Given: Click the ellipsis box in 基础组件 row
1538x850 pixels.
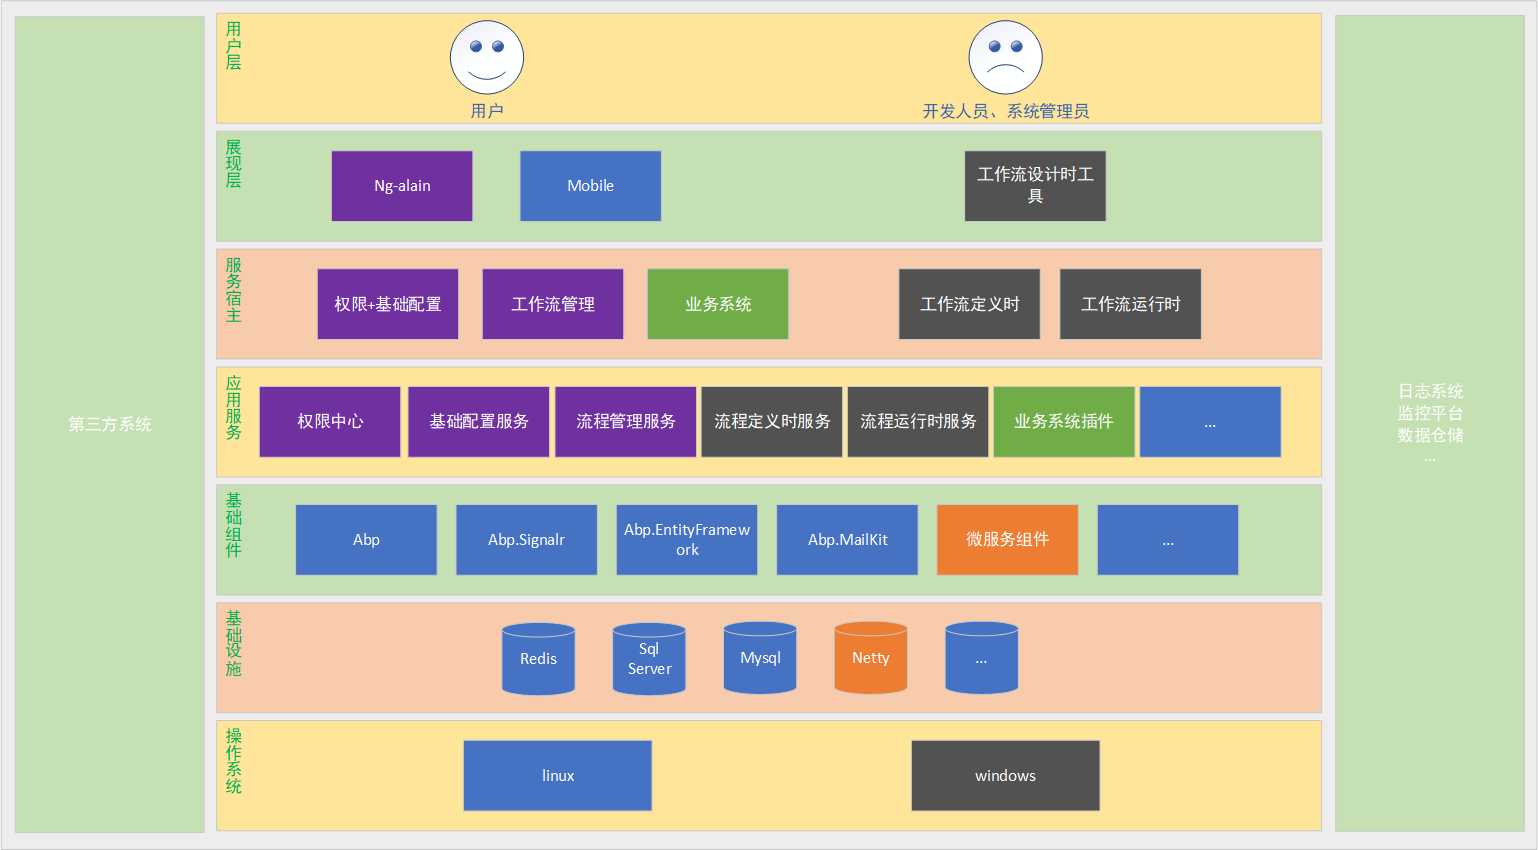Looking at the screenshot, I should click(1168, 540).
